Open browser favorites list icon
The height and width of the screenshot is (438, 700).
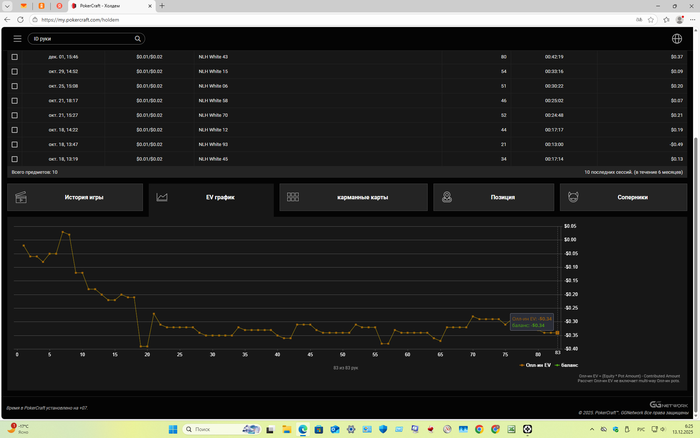coord(666,20)
